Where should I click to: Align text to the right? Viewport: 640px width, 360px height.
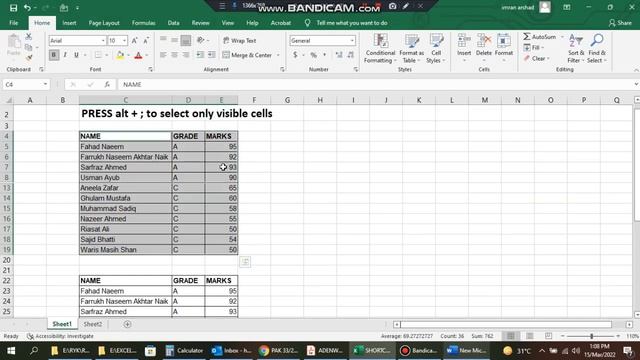pos(186,55)
